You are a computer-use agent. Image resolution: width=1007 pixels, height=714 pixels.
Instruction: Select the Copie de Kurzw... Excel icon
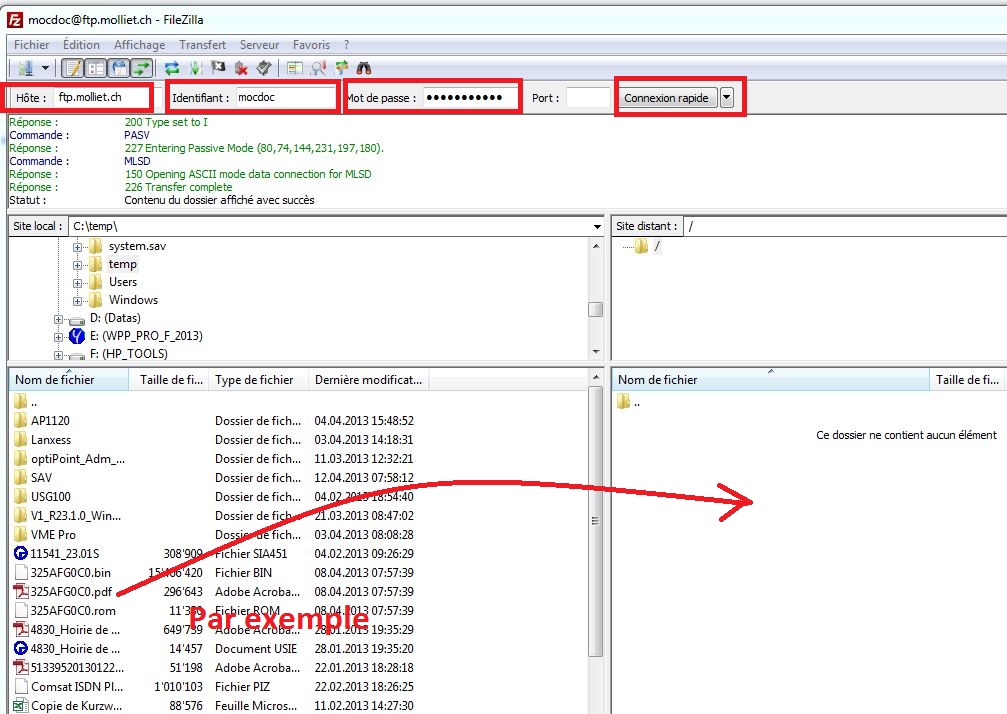pos(21,705)
